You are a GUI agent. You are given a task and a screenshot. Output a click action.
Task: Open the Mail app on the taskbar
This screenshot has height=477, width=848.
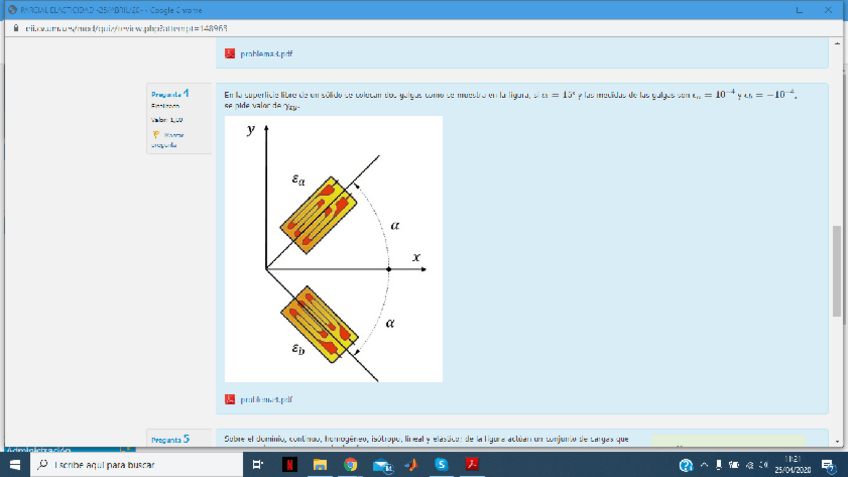382,465
